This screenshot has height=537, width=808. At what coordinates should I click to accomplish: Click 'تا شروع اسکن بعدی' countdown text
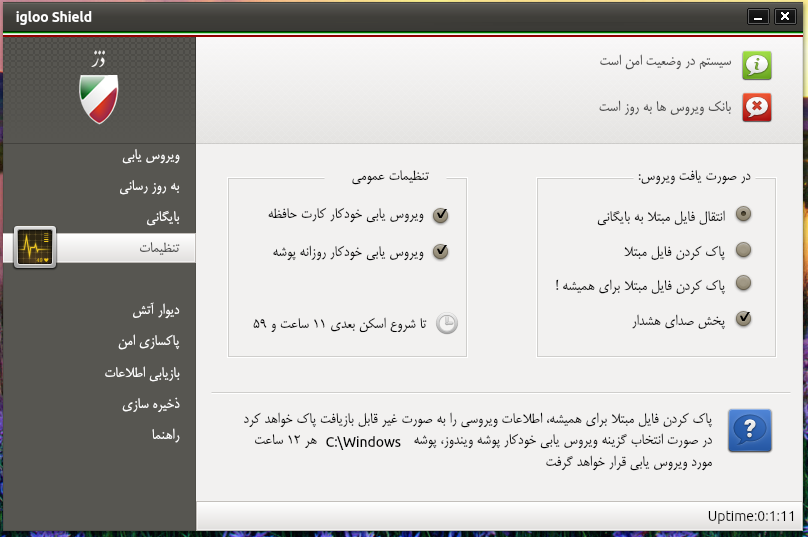340,324
